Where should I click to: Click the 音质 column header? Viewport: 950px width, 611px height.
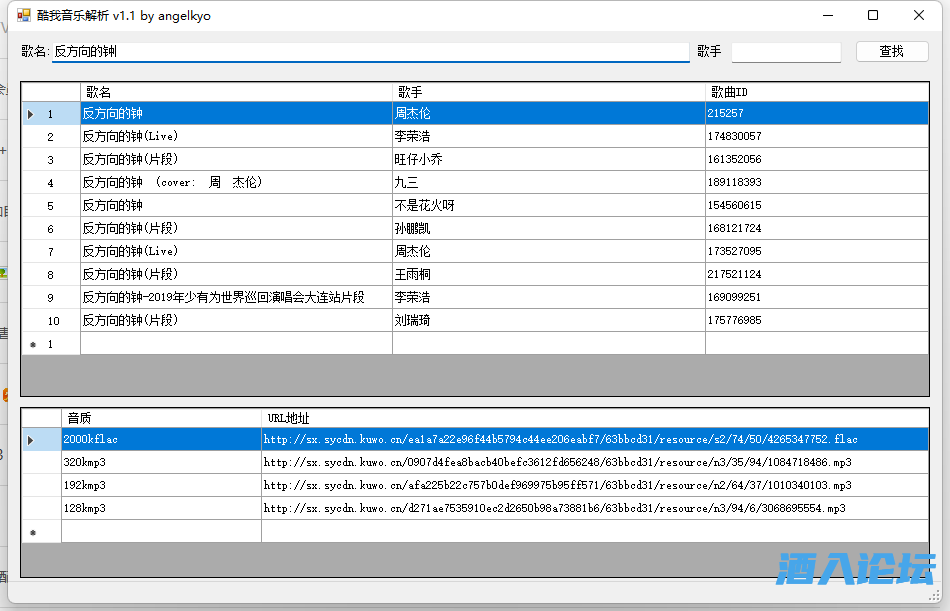pyautogui.click(x=161, y=417)
